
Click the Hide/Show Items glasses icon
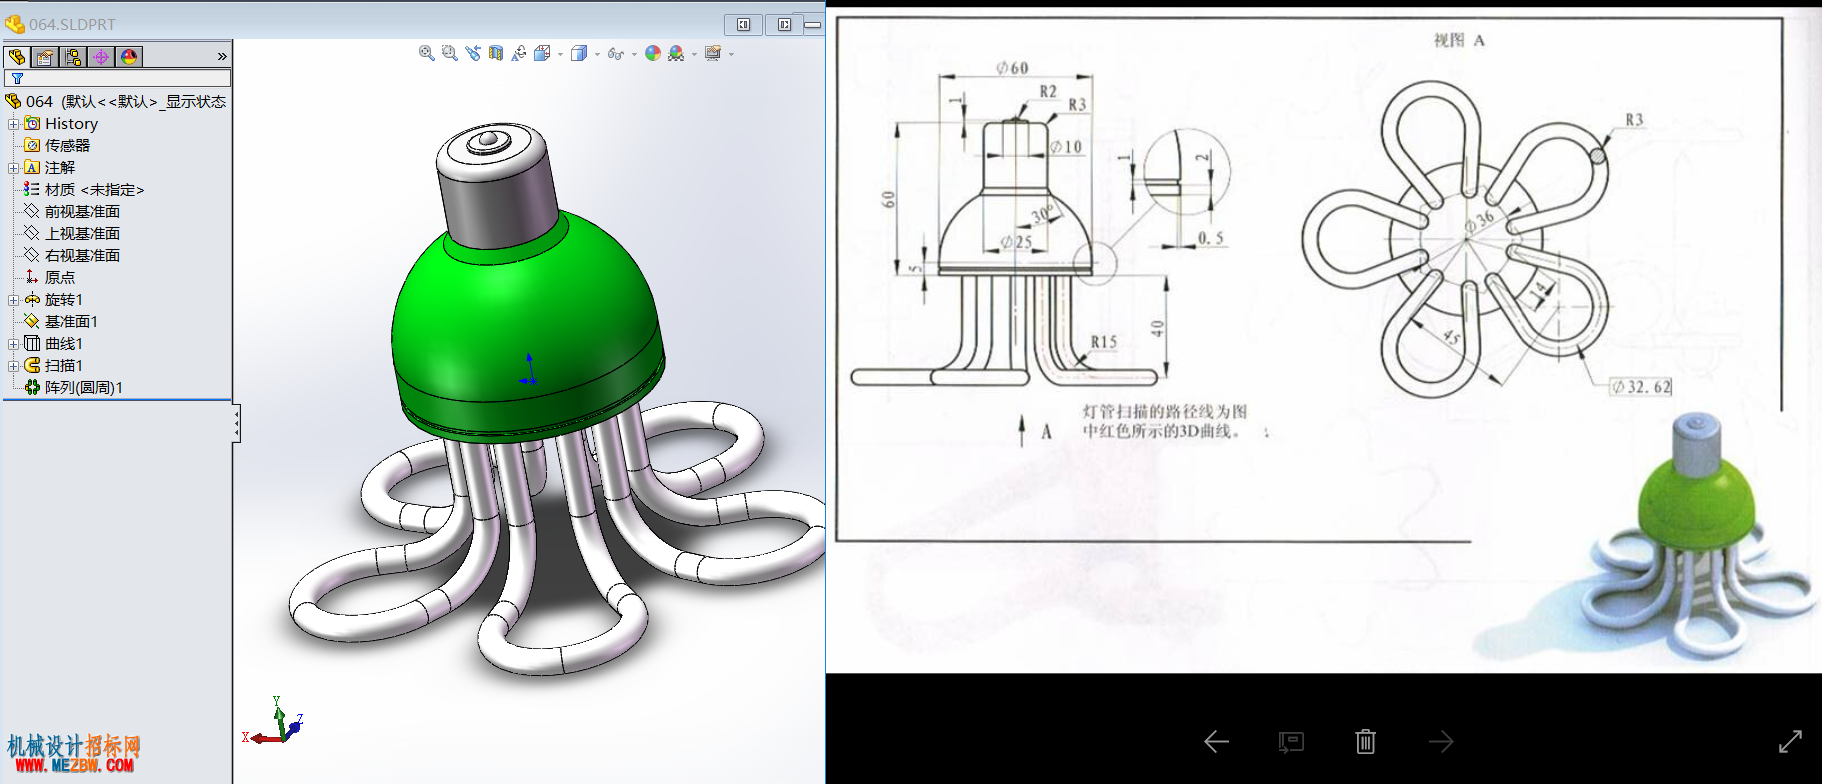[x=615, y=54]
